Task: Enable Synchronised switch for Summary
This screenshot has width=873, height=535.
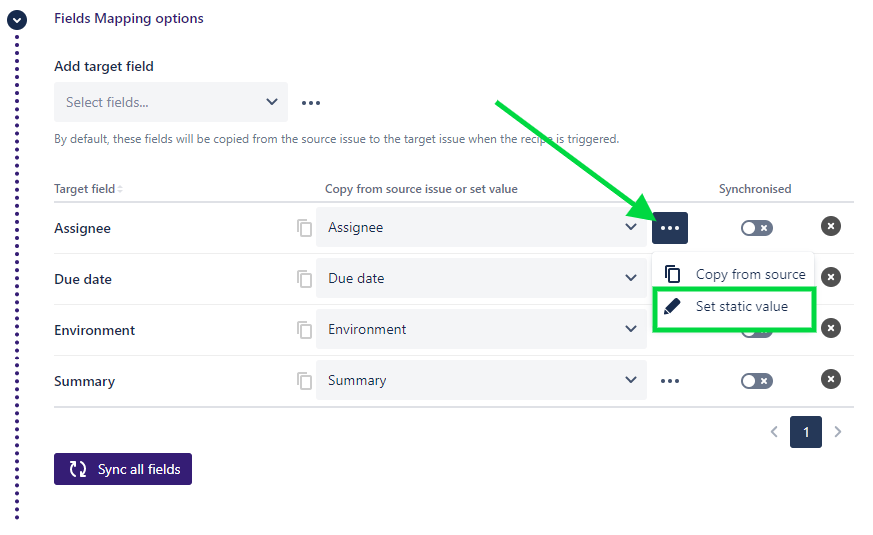Action: pyautogui.click(x=756, y=381)
